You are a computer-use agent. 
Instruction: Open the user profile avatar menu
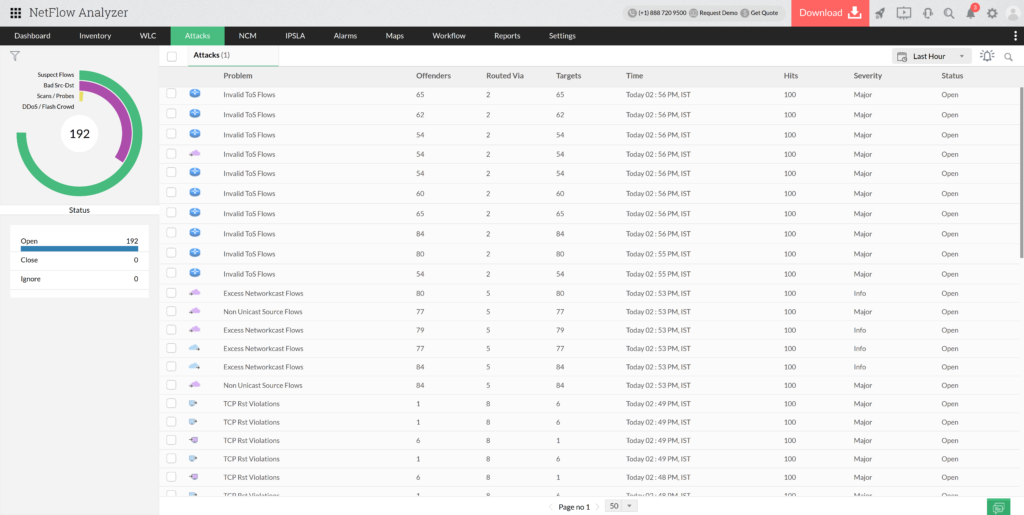(x=1013, y=13)
